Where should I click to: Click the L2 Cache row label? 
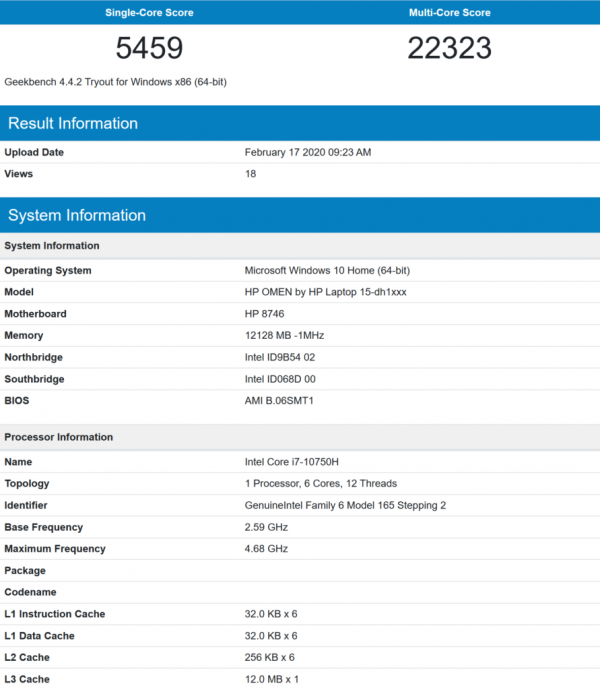[x=27, y=657]
